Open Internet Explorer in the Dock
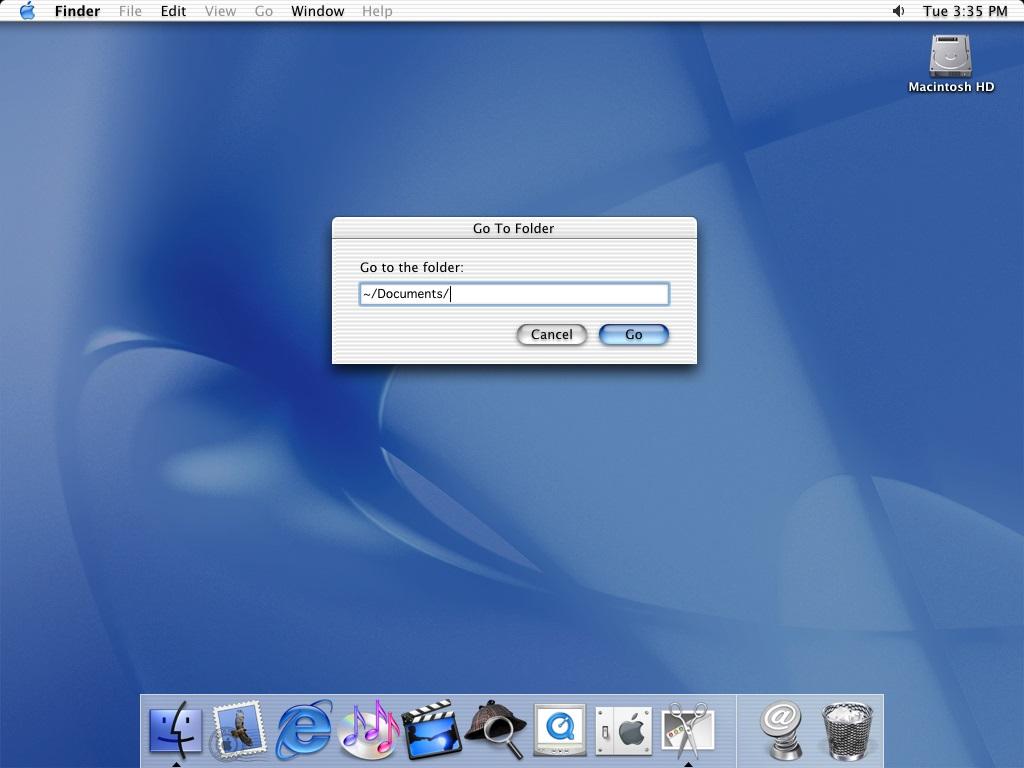 (304, 730)
